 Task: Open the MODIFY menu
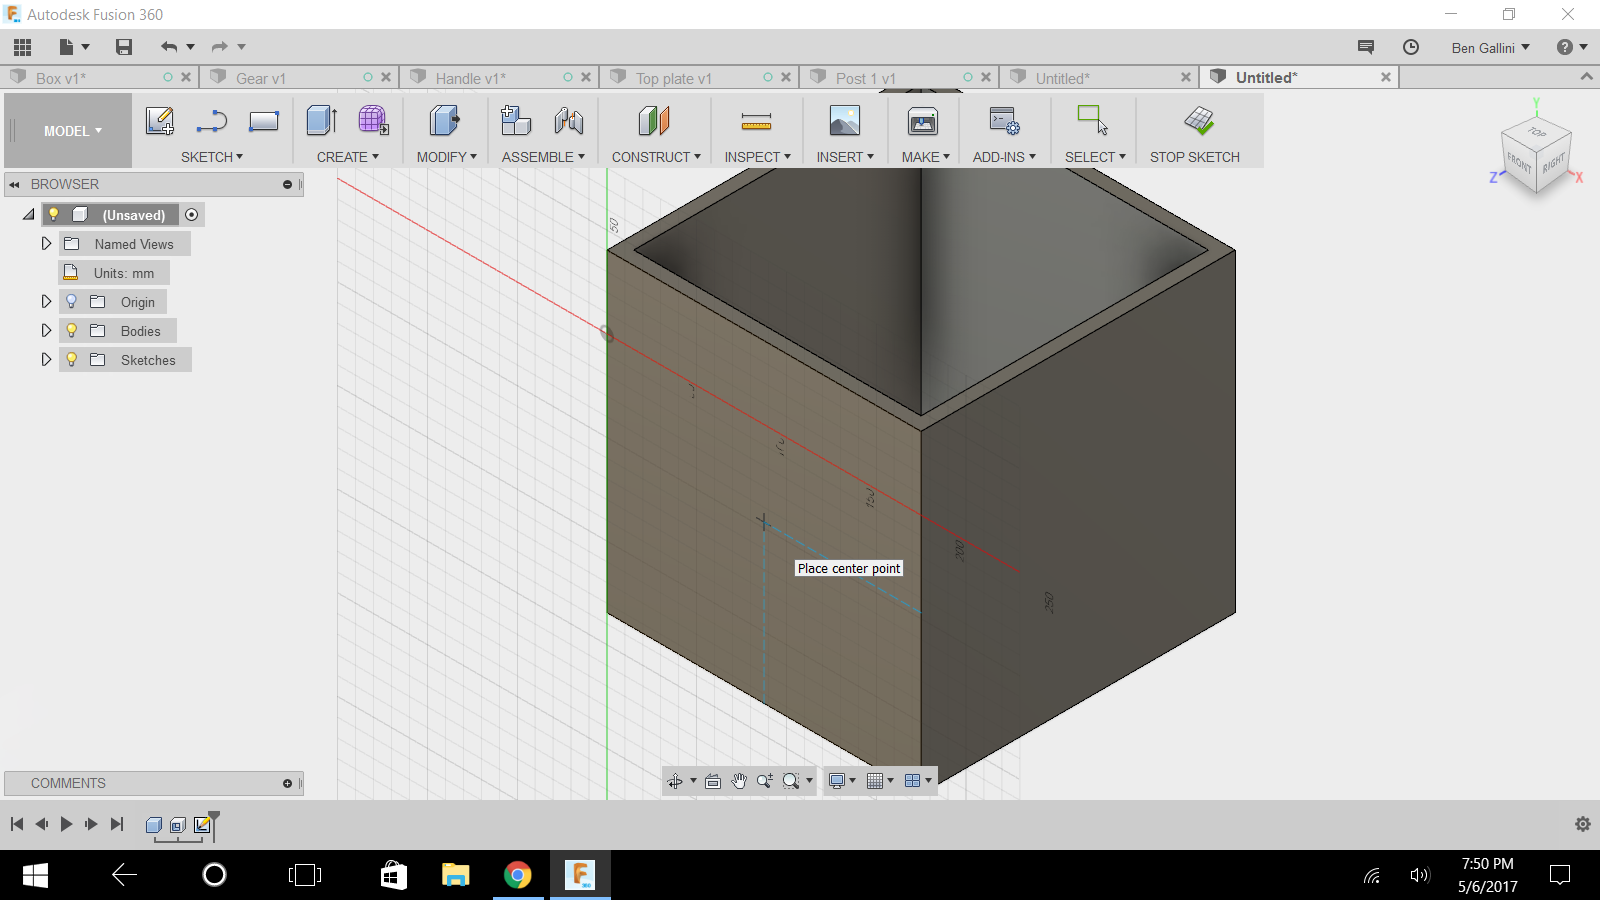click(x=447, y=157)
